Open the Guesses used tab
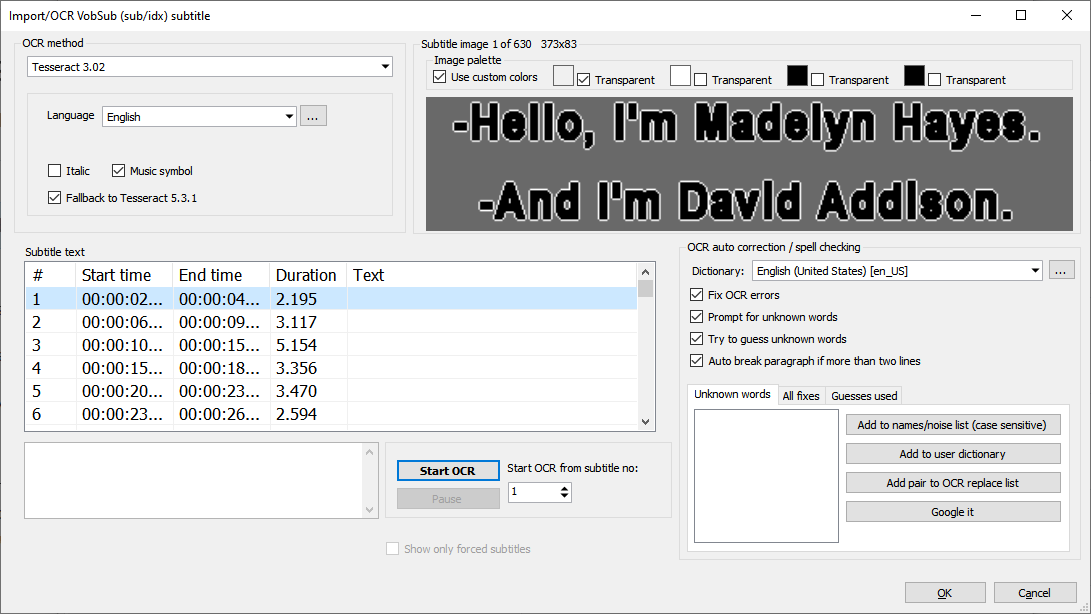The height and width of the screenshot is (614, 1091). [x=863, y=394]
